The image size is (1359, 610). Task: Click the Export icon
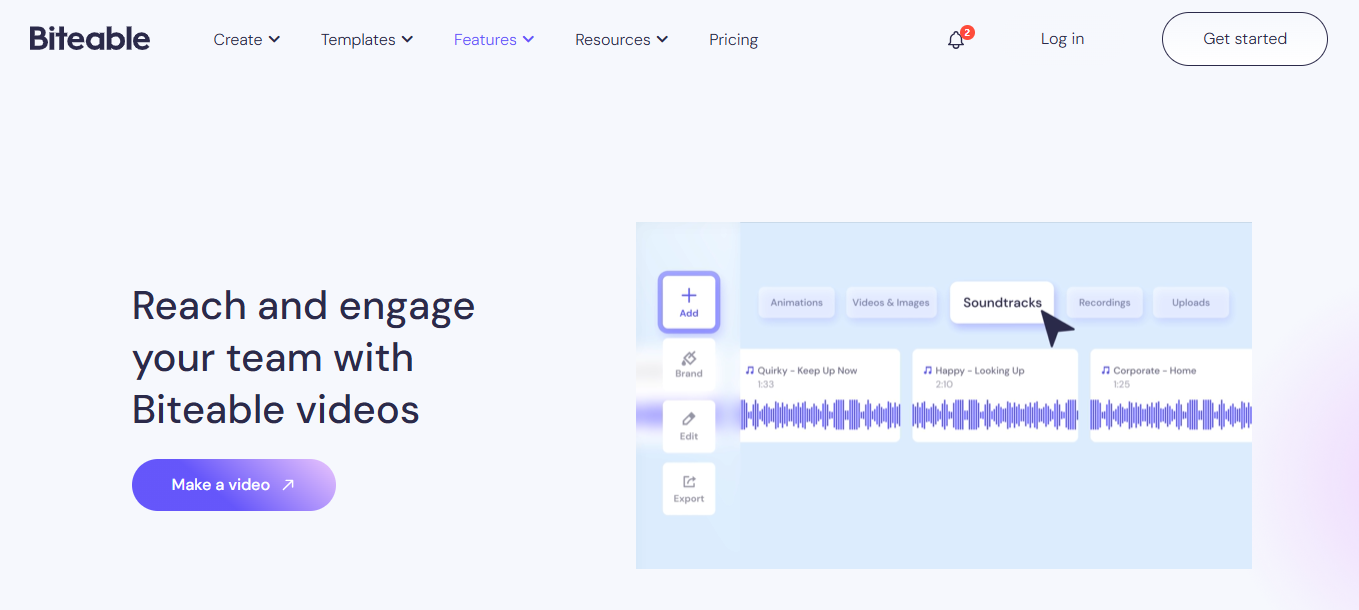(x=688, y=488)
